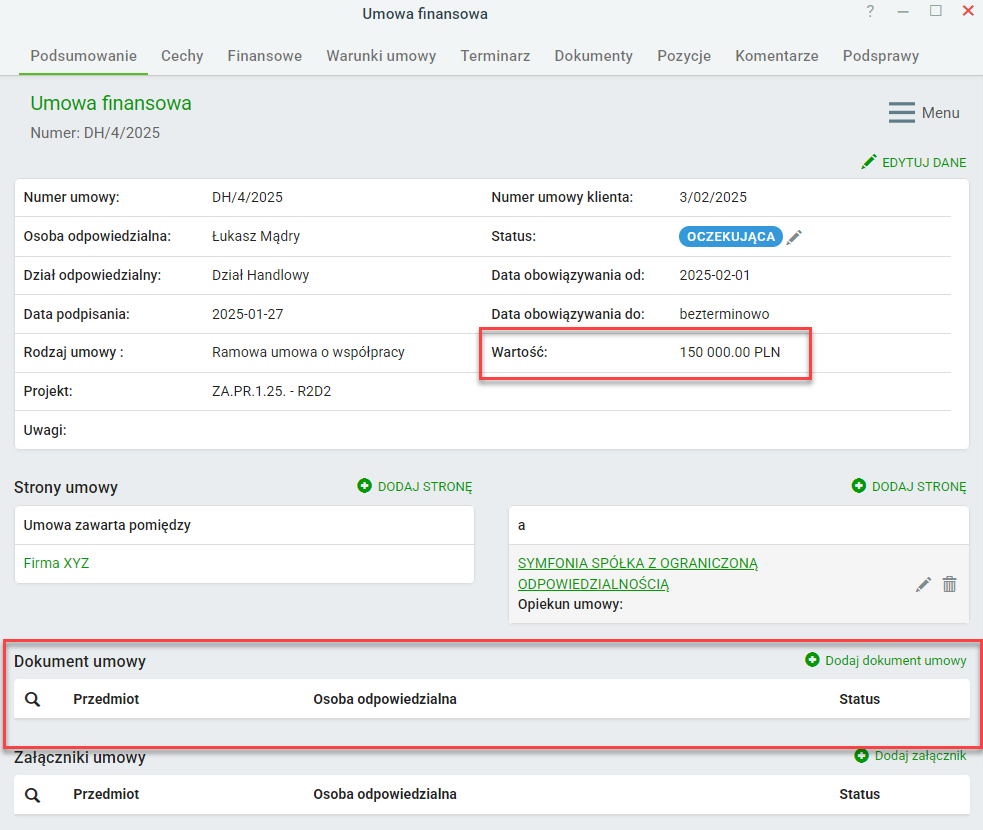Click client contract number 3/02/2025
This screenshot has width=983, height=830.
point(713,197)
